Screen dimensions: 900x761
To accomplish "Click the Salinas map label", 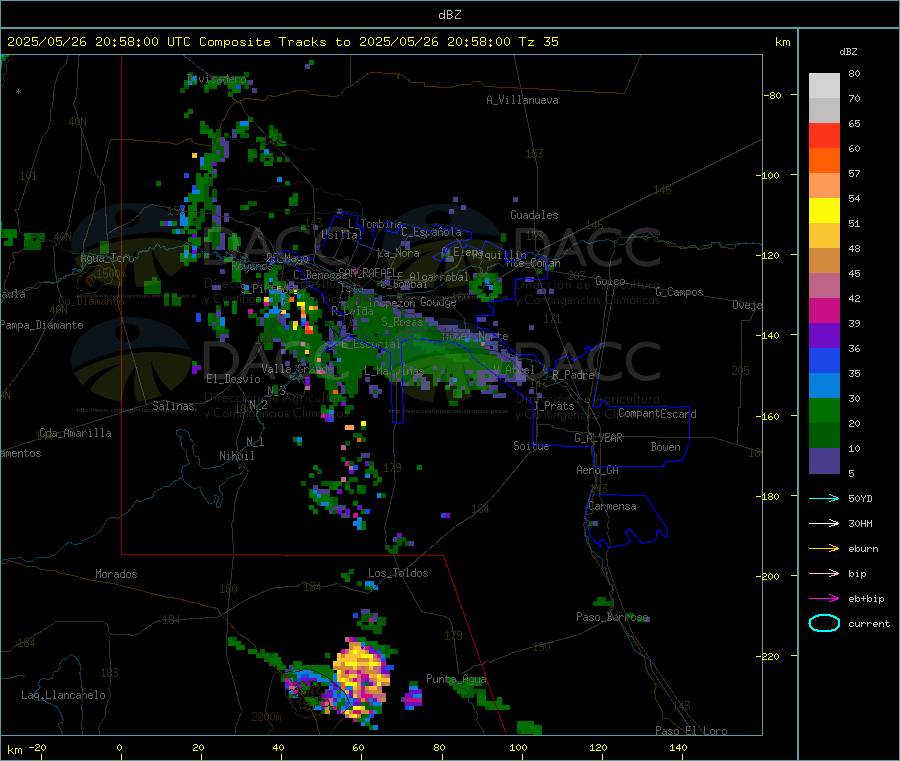I will [x=173, y=406].
